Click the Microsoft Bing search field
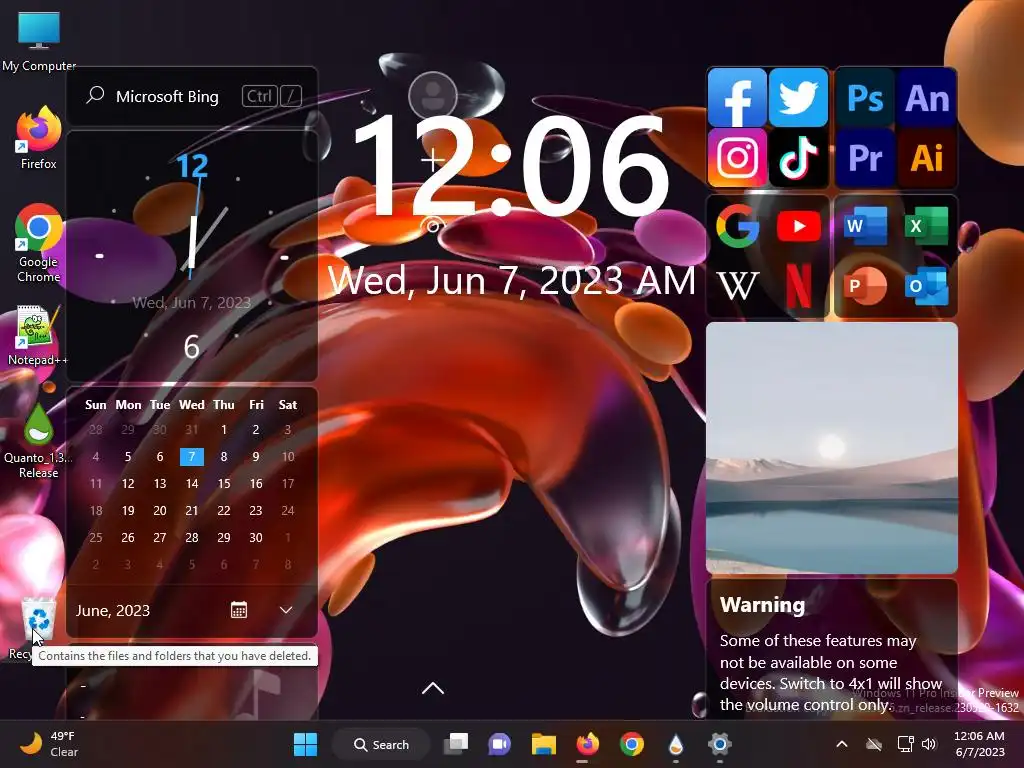 click(192, 97)
